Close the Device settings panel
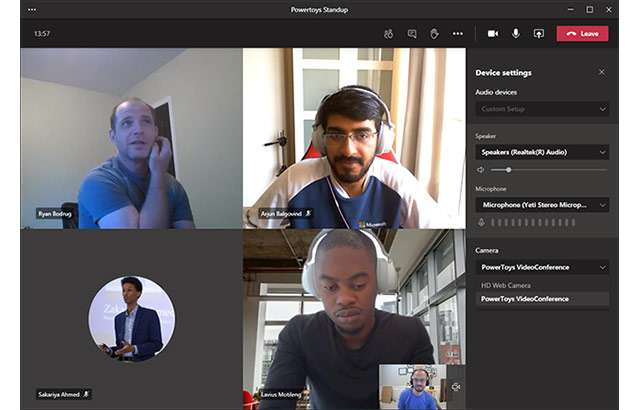 (x=602, y=72)
